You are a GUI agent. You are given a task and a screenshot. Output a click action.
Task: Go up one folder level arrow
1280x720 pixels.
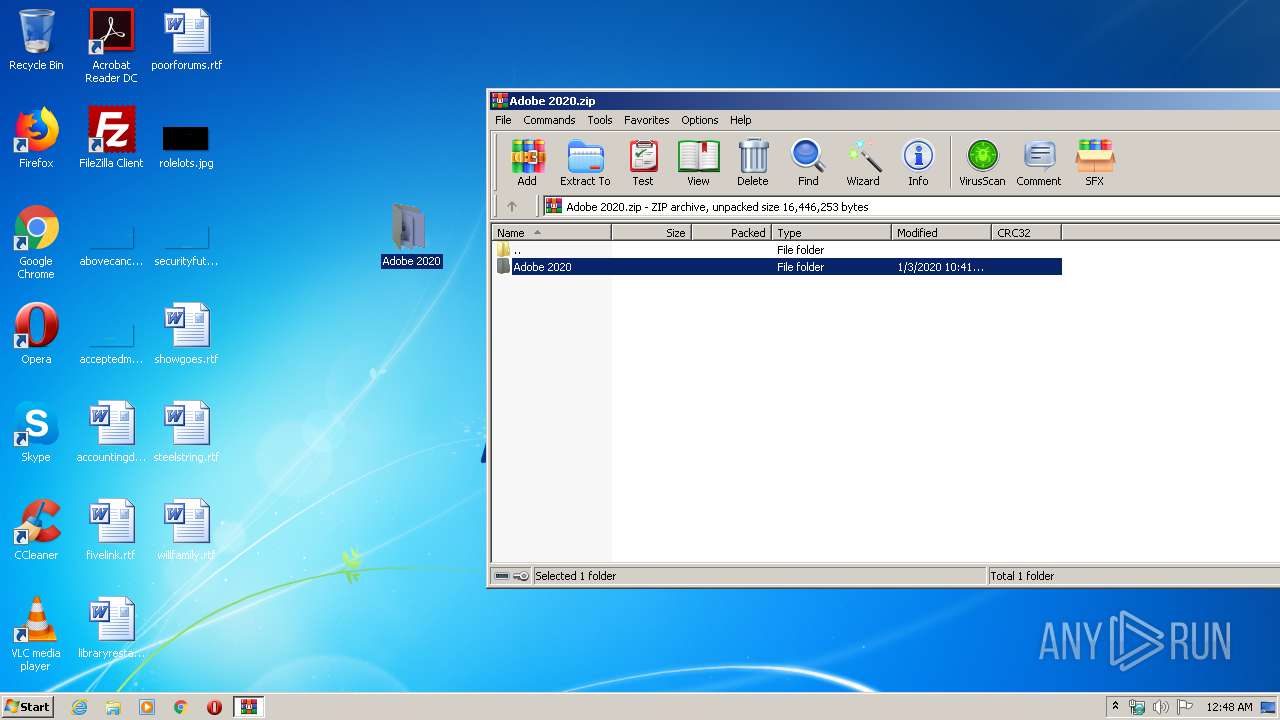click(x=512, y=207)
